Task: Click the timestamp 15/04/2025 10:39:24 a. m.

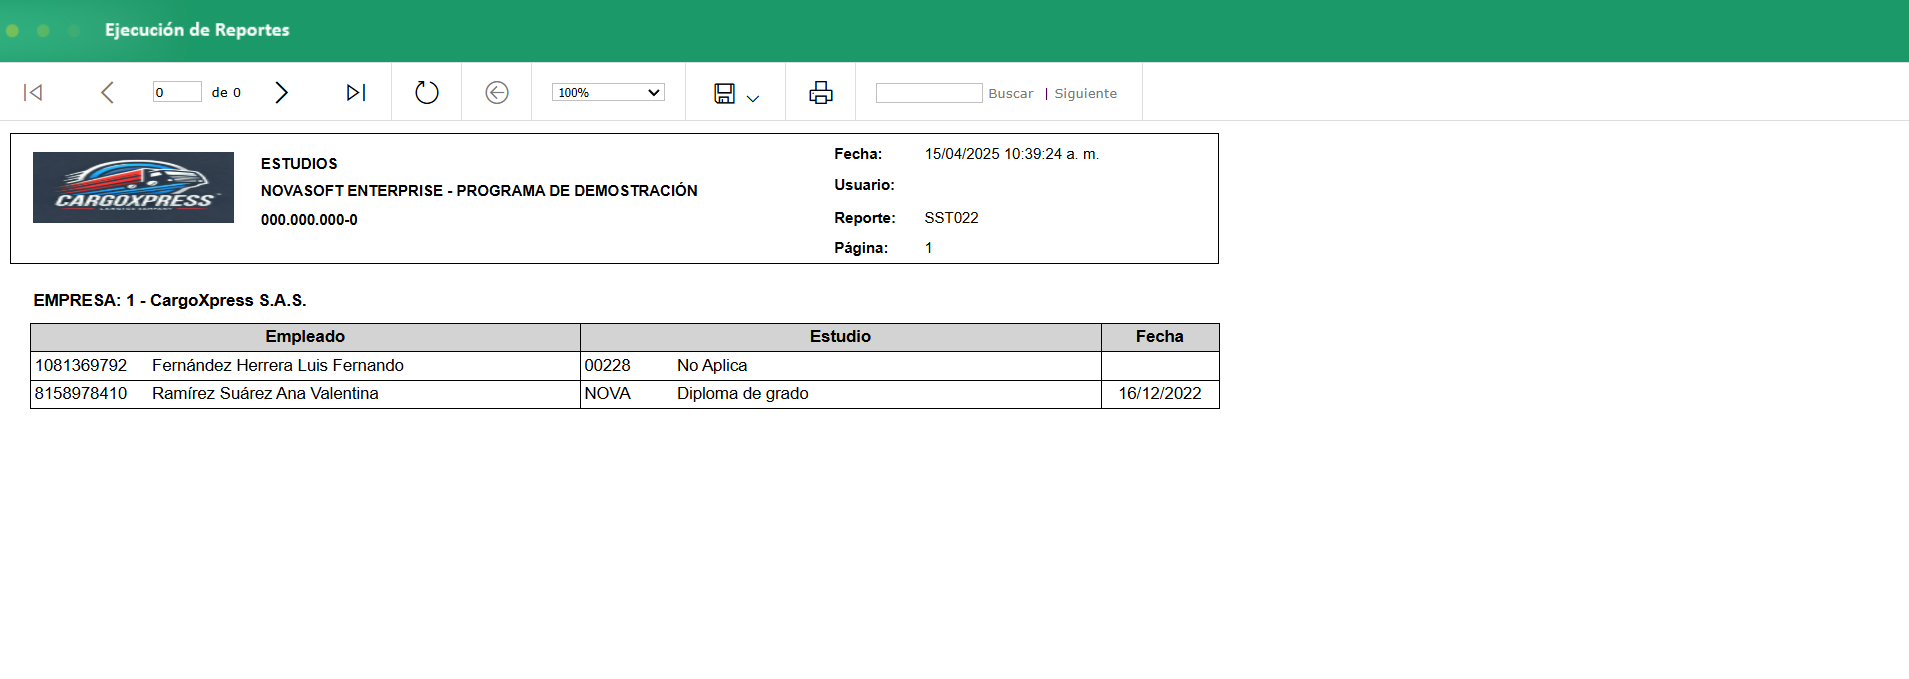Action: pyautogui.click(x=1011, y=154)
